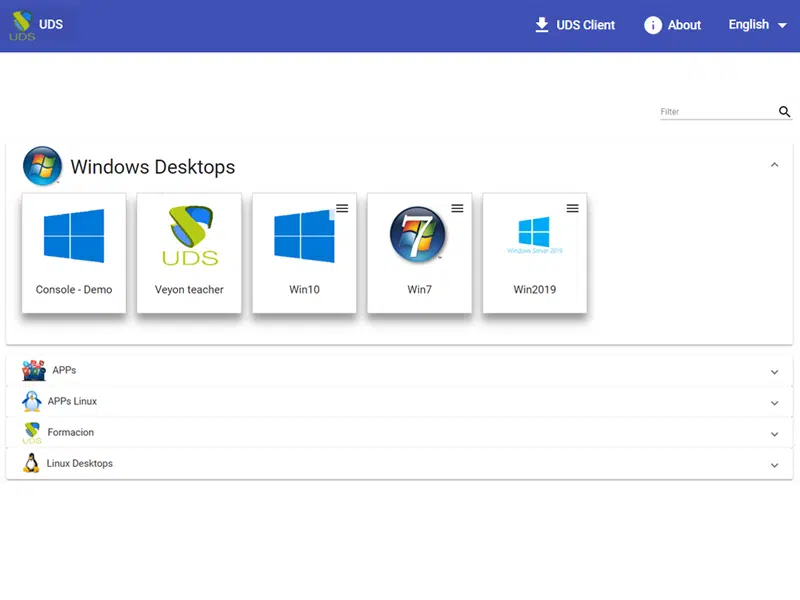Click the APPs Linux section label
The image size is (800, 600).
72,401
